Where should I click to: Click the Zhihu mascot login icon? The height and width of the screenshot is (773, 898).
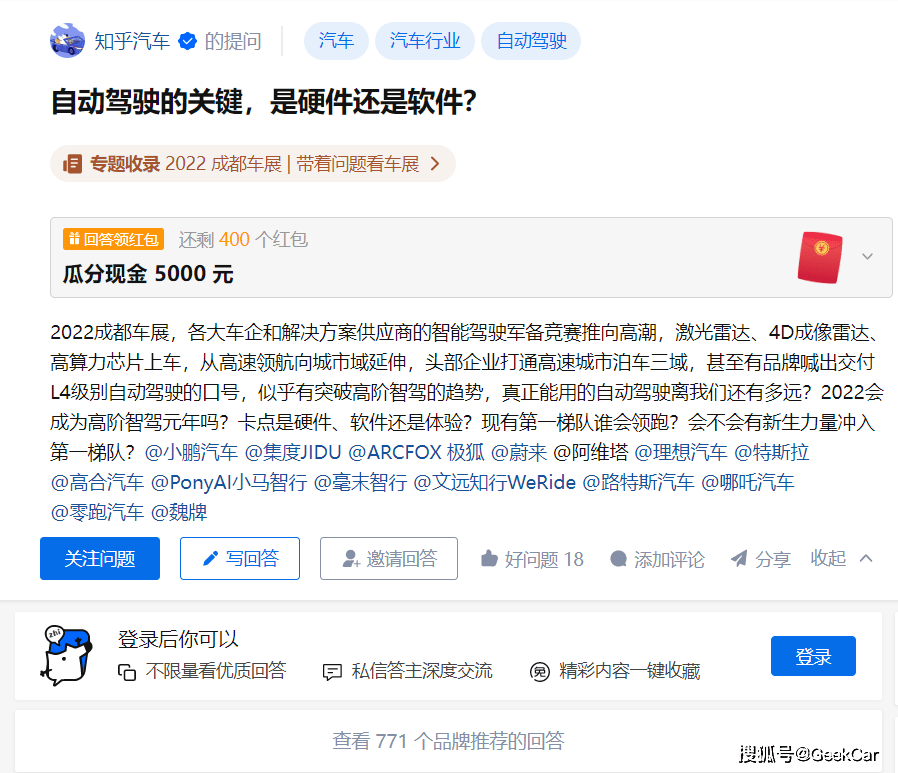point(67,656)
